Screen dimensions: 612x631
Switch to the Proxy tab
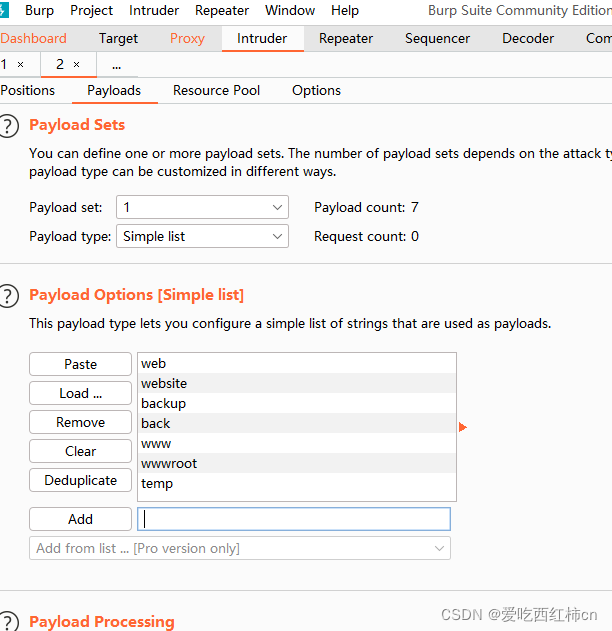[x=187, y=38]
